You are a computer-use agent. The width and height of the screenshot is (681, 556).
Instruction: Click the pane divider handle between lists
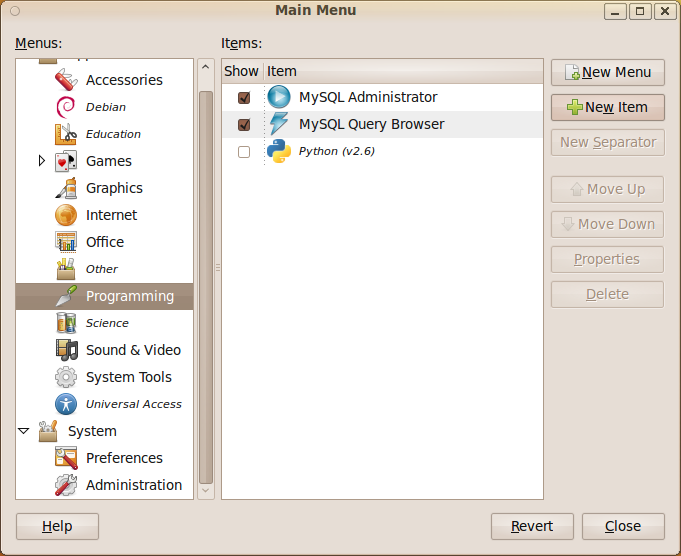(218, 268)
